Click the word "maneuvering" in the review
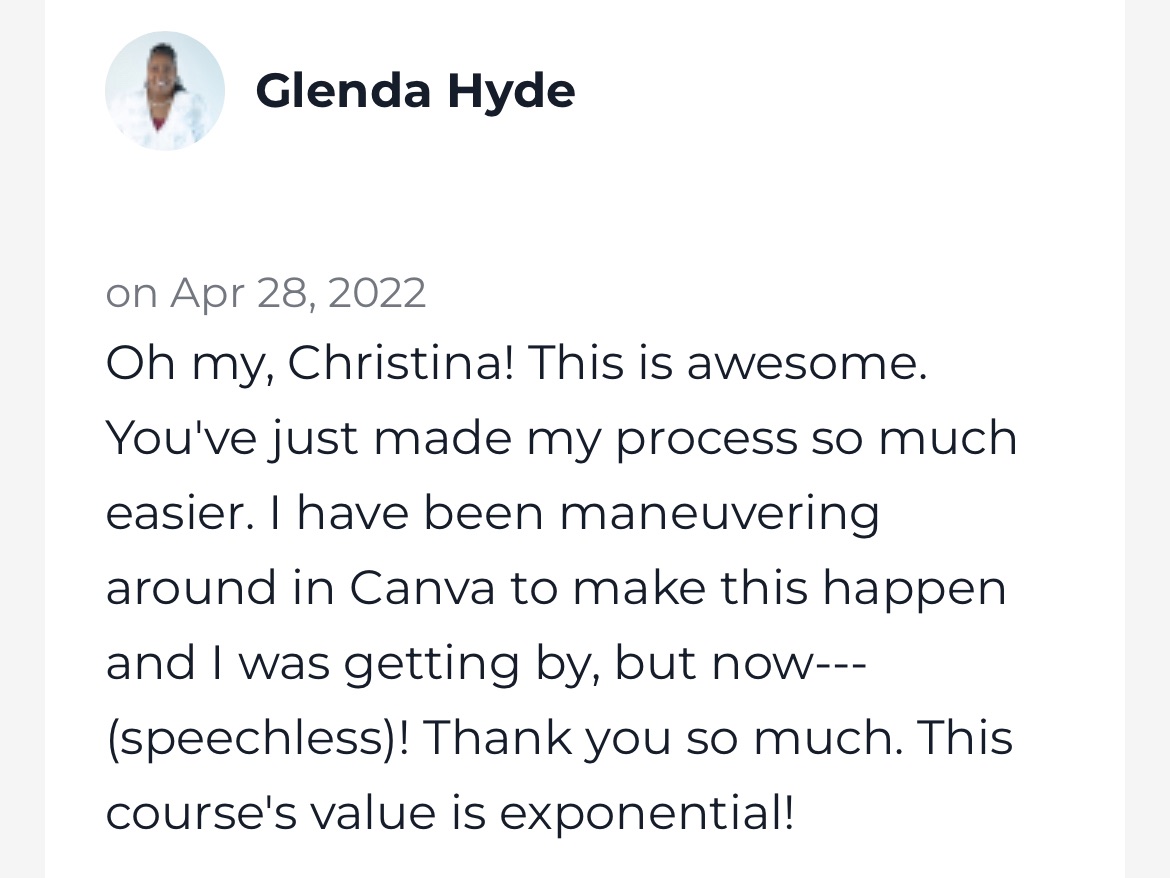Viewport: 1170px width, 878px height. tap(719, 514)
